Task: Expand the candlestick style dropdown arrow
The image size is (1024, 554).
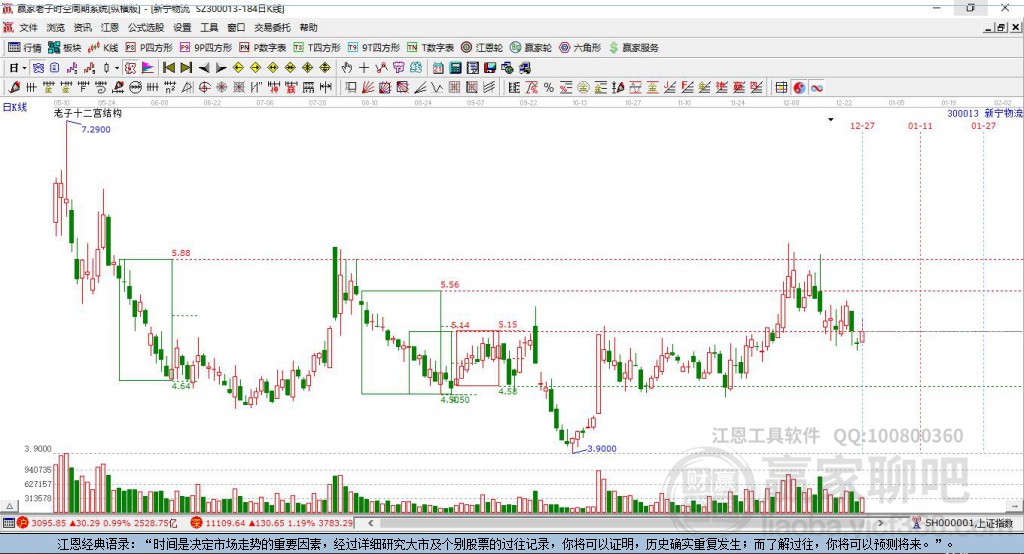Action: [116, 68]
